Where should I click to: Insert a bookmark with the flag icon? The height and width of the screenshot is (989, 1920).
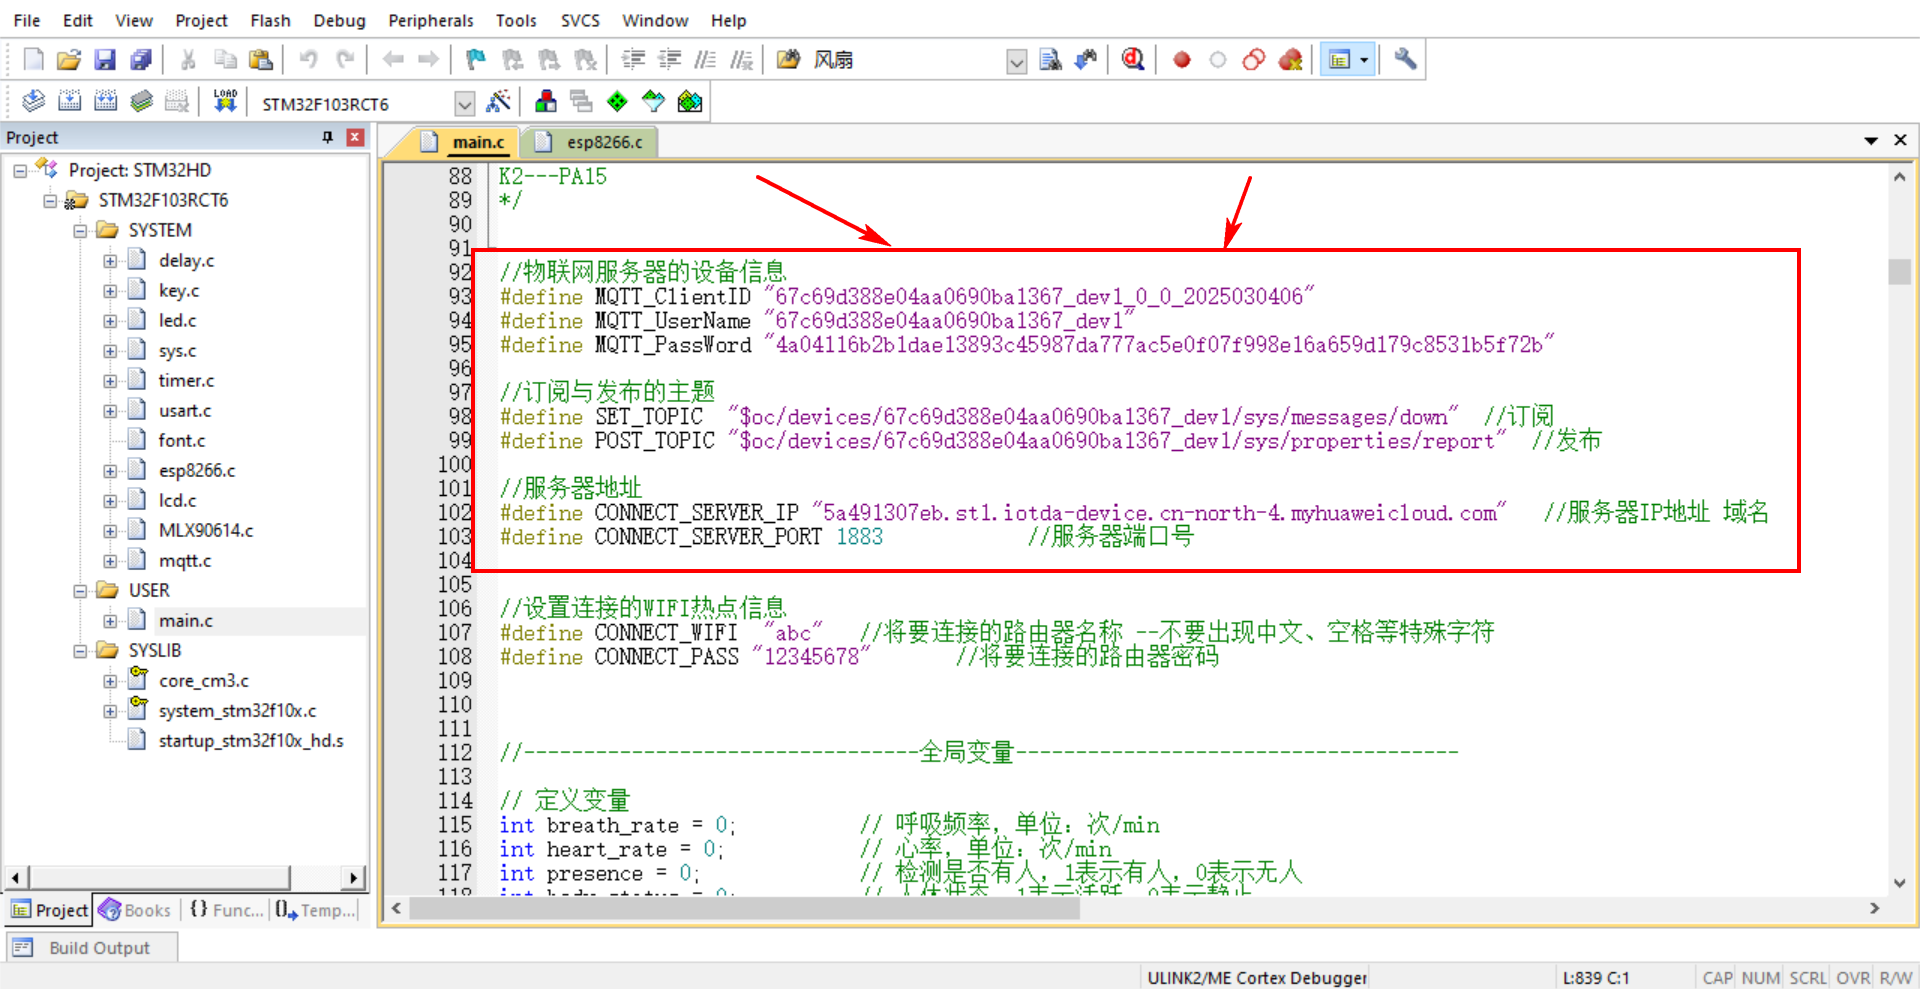476,60
